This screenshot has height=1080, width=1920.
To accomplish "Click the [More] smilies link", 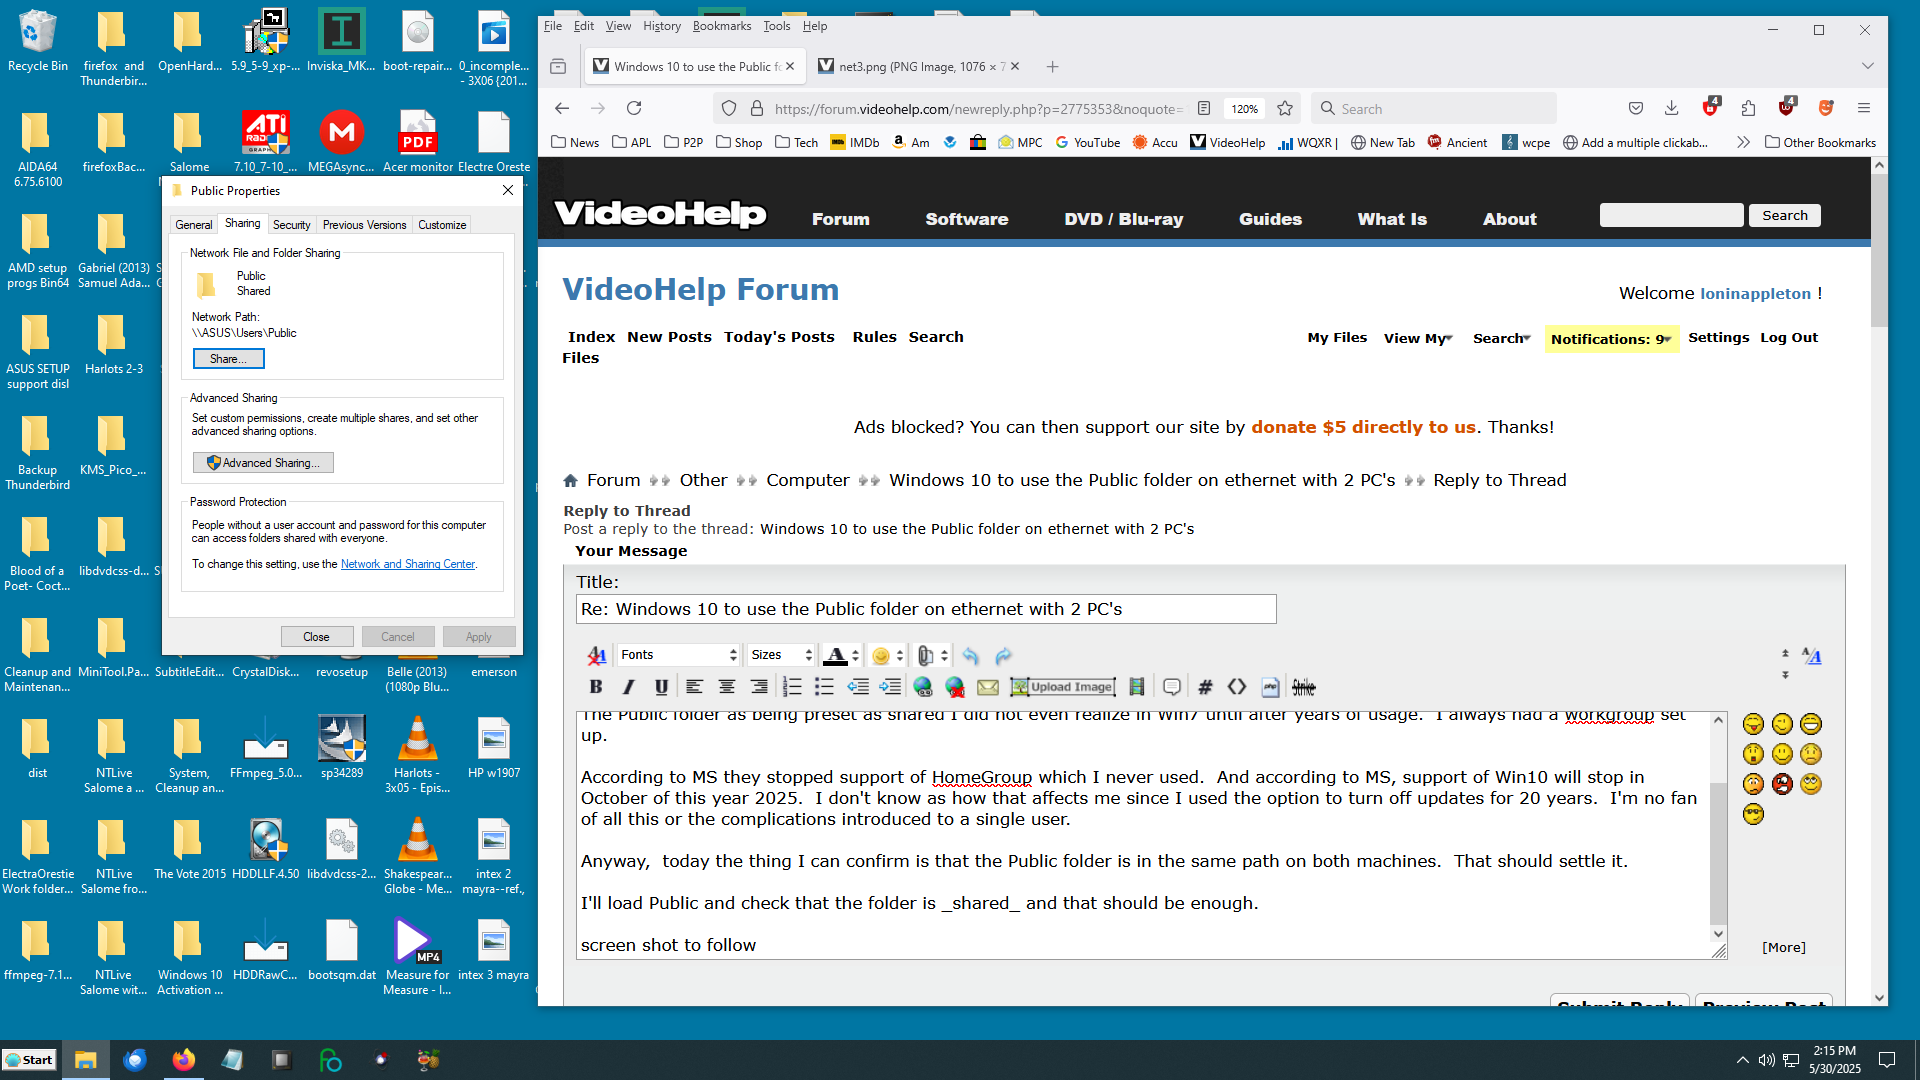I will click(1783, 947).
